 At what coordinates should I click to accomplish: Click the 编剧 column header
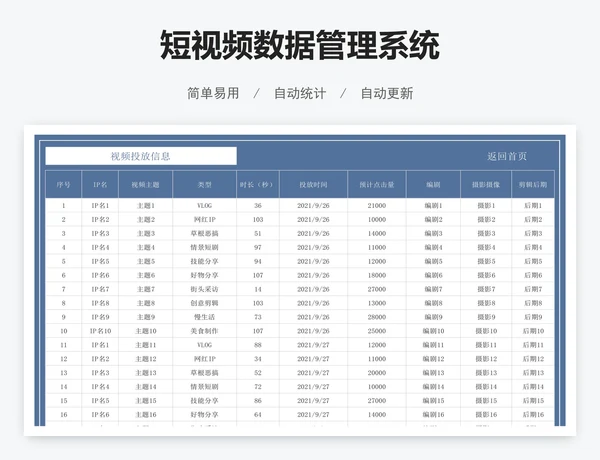pos(433,184)
